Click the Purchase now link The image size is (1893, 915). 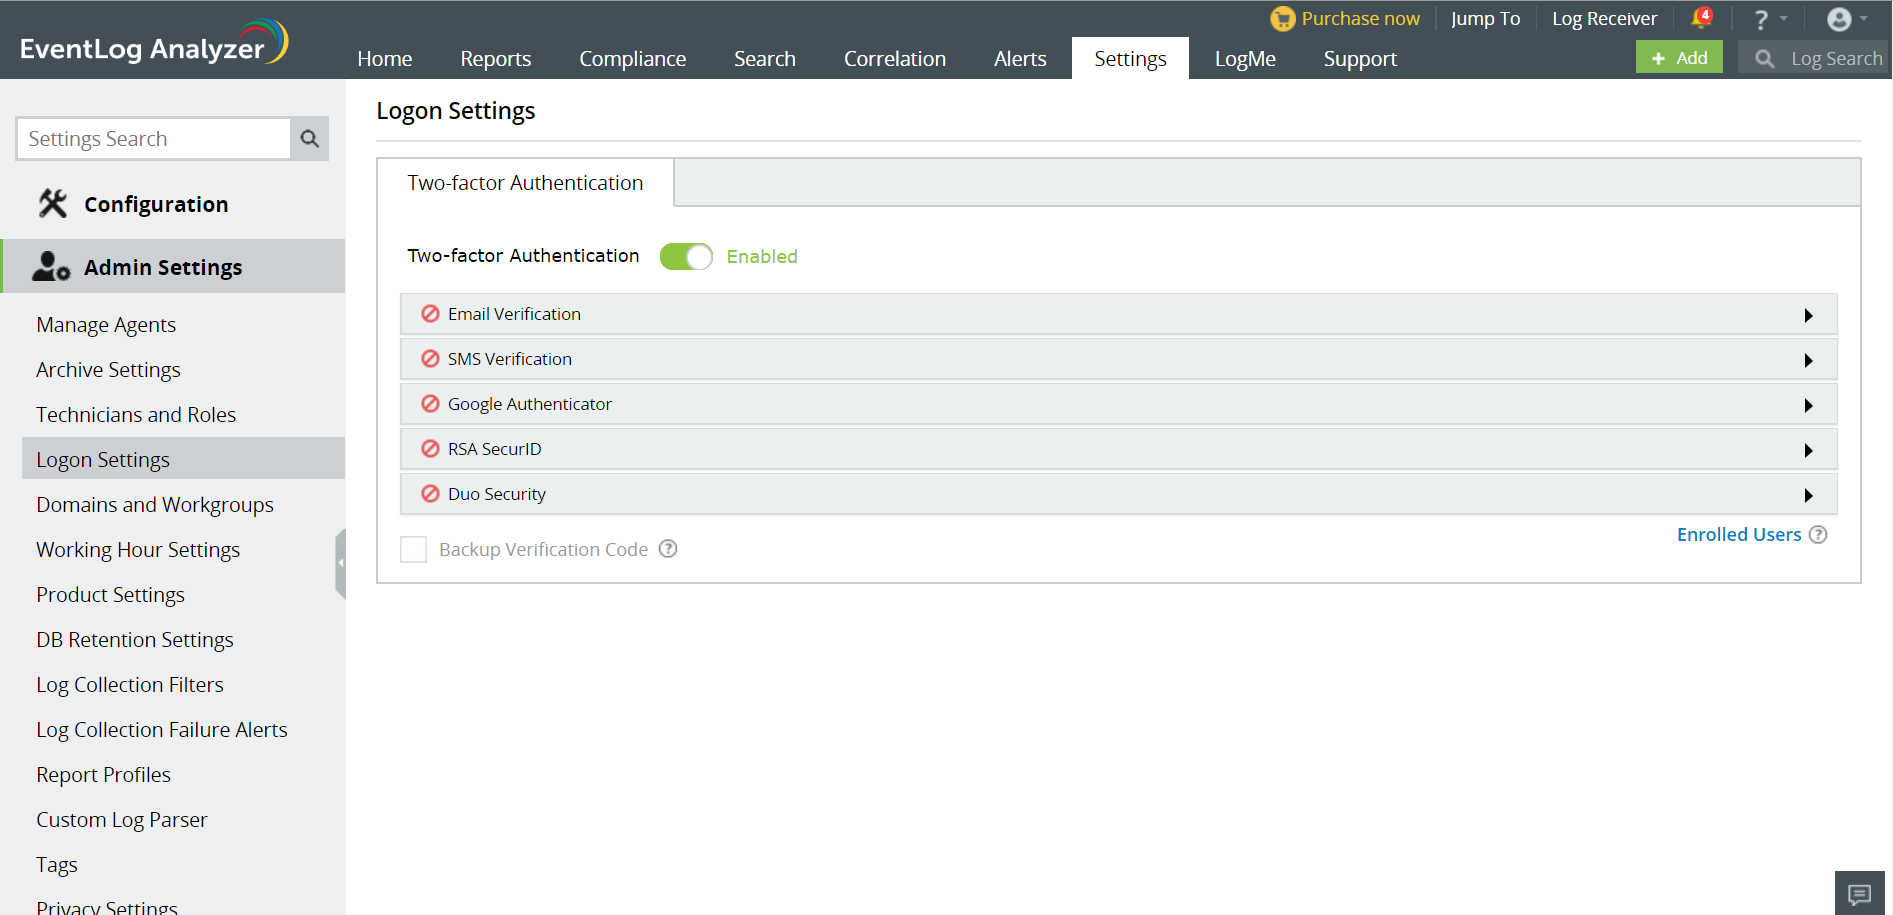coord(1360,19)
